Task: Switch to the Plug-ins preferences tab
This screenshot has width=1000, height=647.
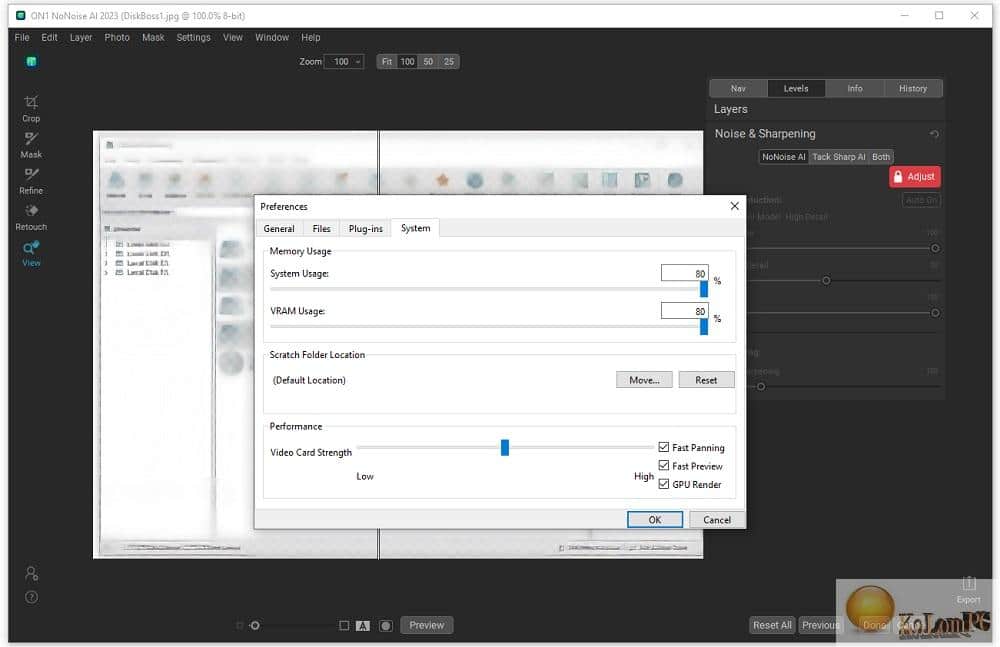Action: pos(365,228)
